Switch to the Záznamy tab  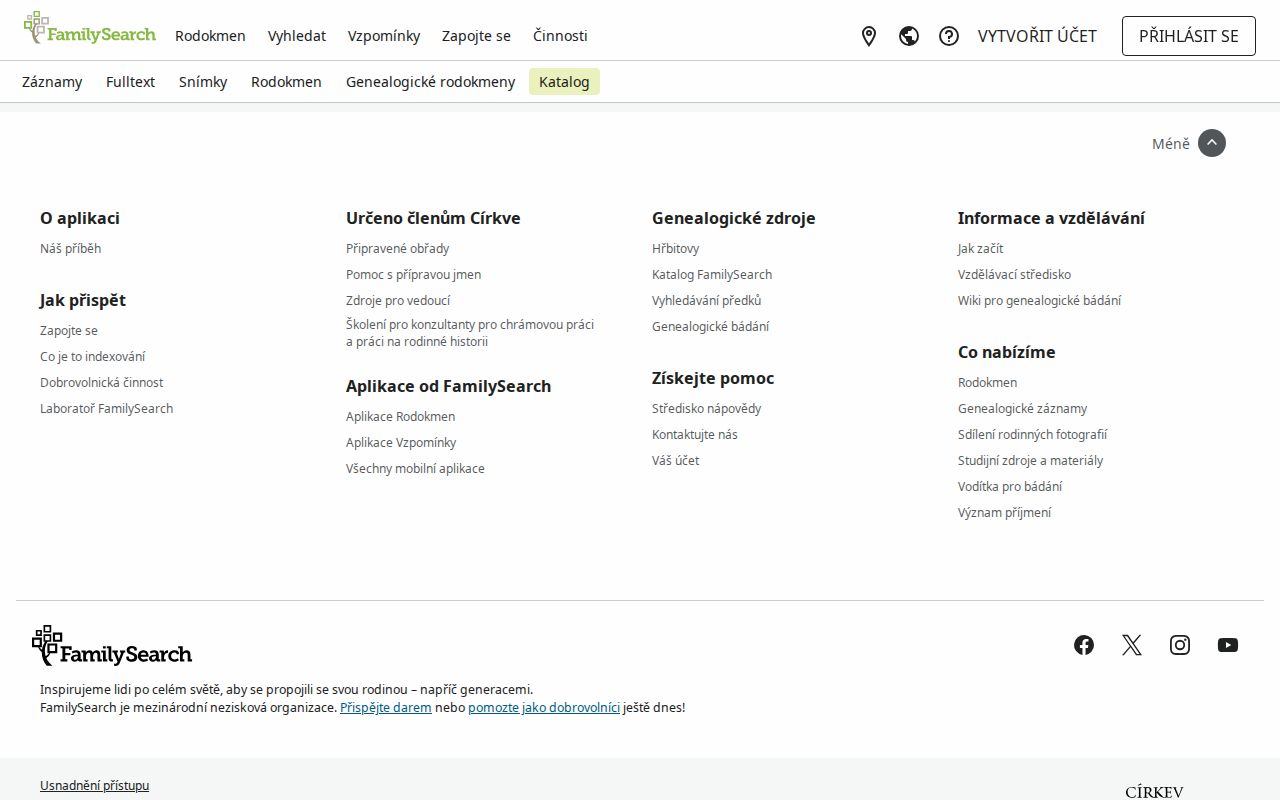(52, 82)
